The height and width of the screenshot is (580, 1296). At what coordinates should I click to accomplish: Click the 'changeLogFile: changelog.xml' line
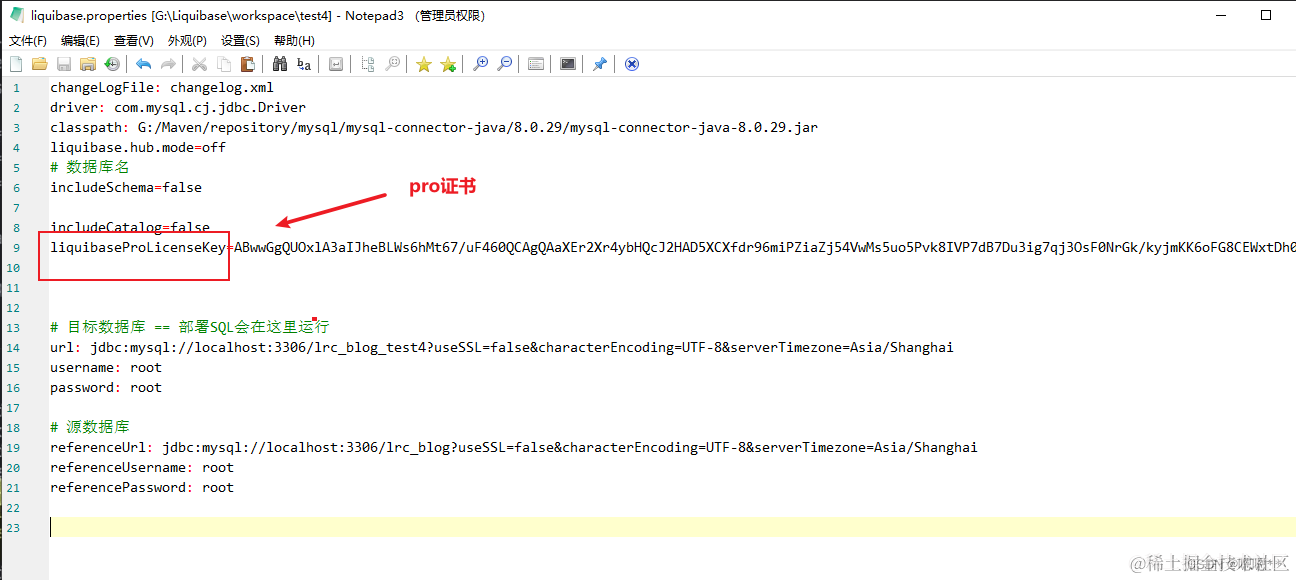(162, 87)
